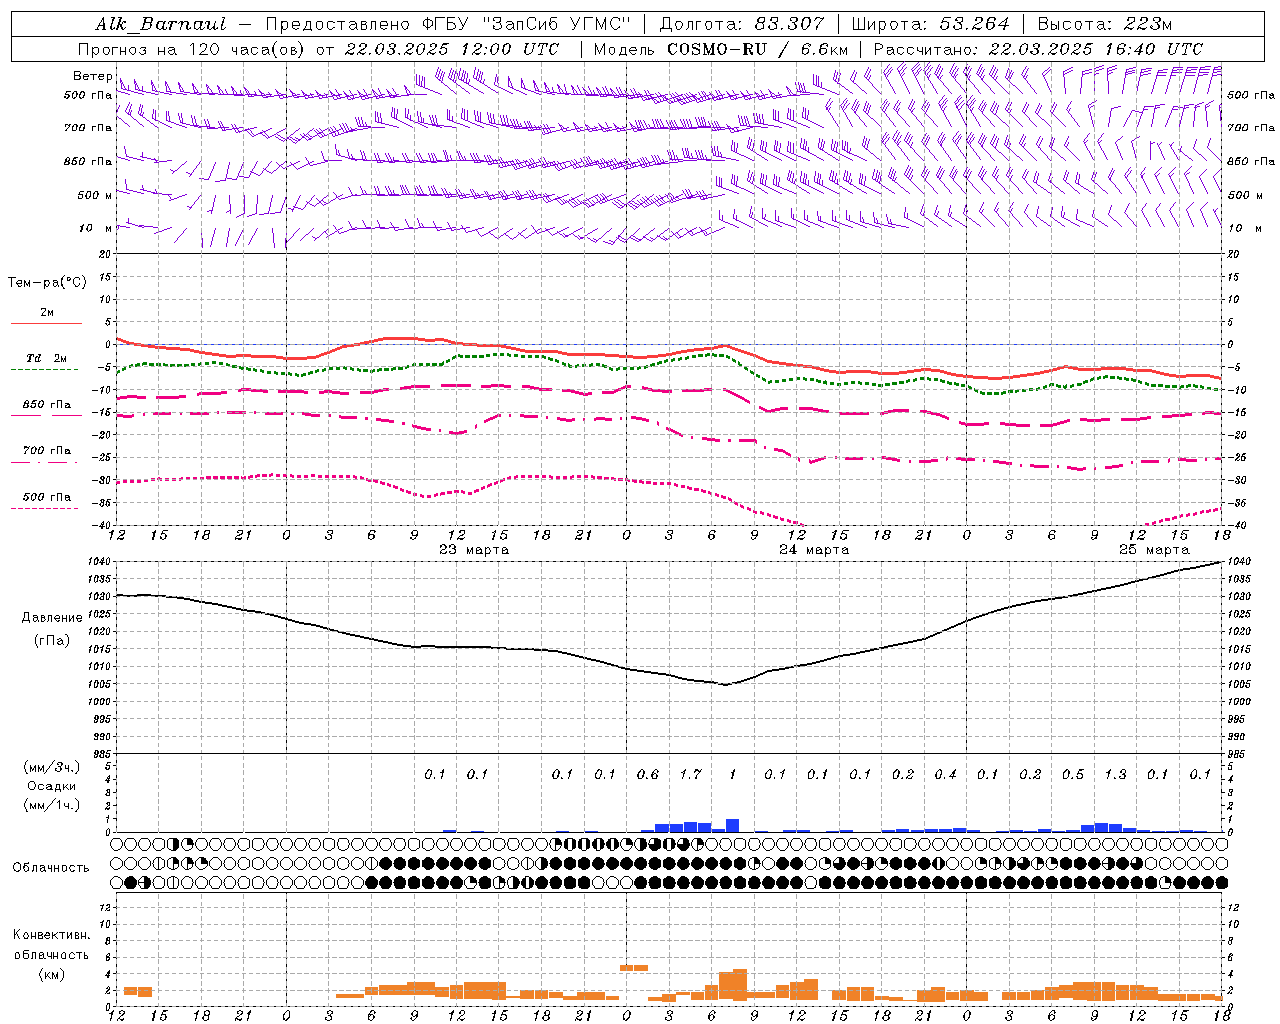Click the 23 марта date label
1280x1024 pixels.
click(474, 550)
